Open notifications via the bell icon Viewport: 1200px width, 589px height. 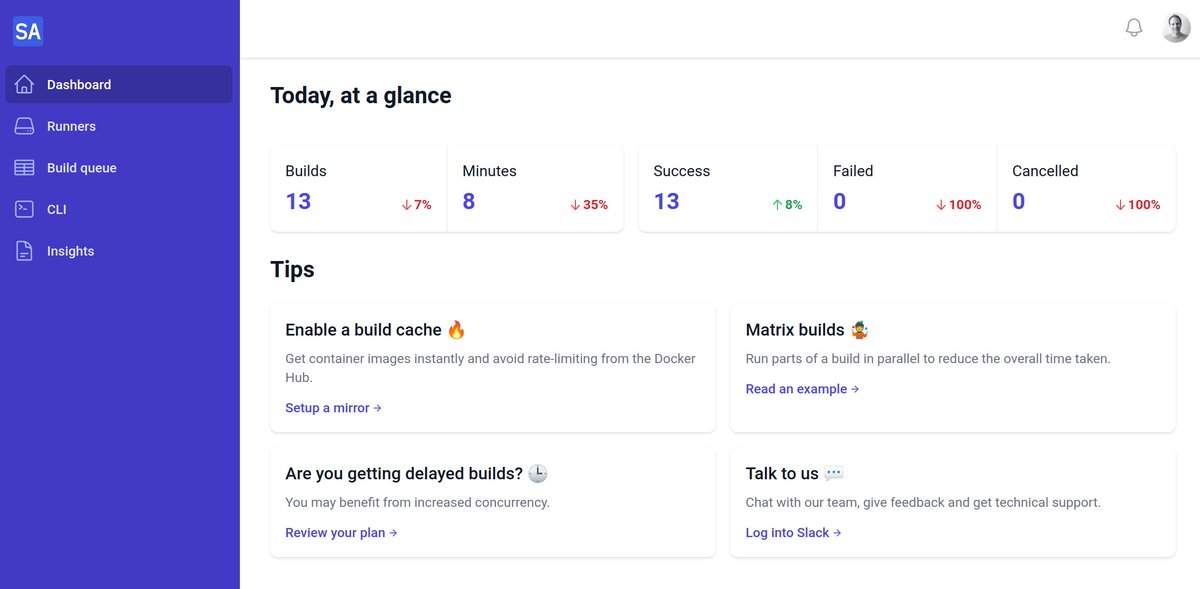click(x=1134, y=27)
